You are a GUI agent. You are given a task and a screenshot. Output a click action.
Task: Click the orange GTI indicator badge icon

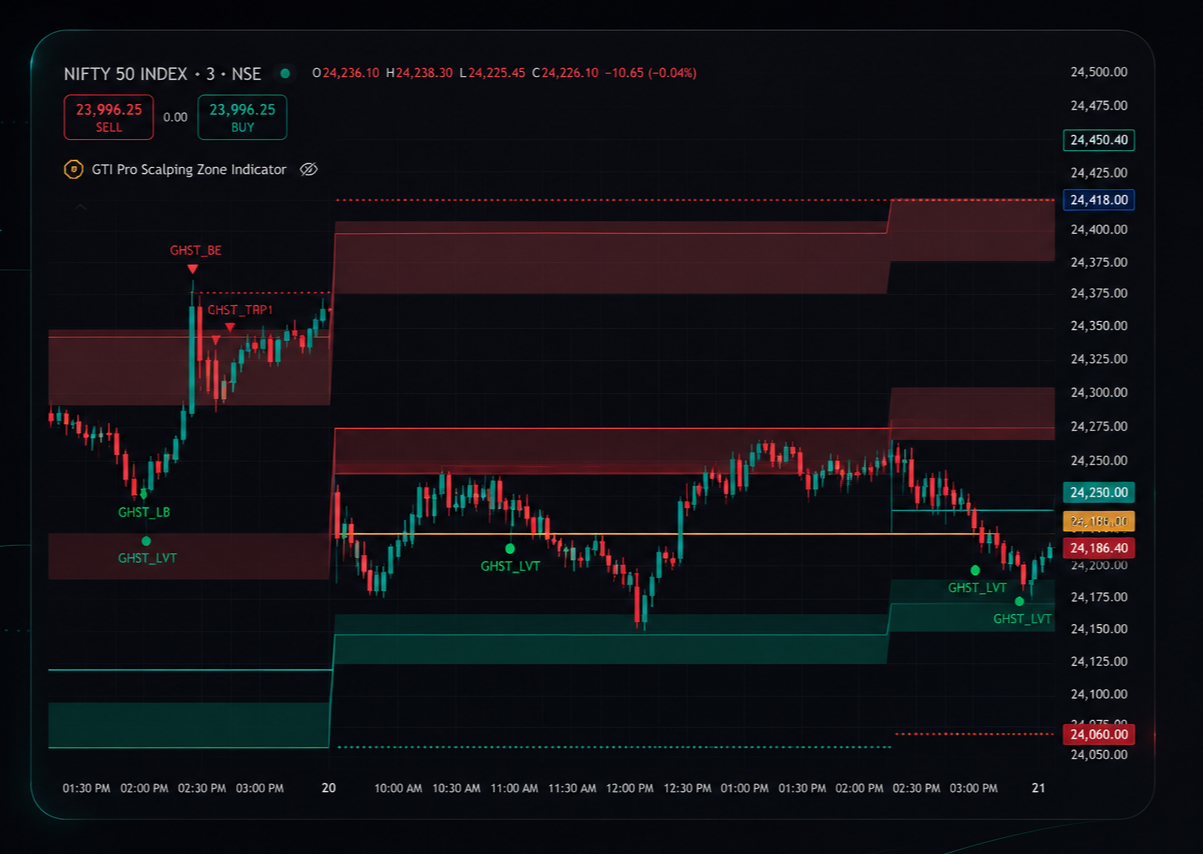(73, 170)
